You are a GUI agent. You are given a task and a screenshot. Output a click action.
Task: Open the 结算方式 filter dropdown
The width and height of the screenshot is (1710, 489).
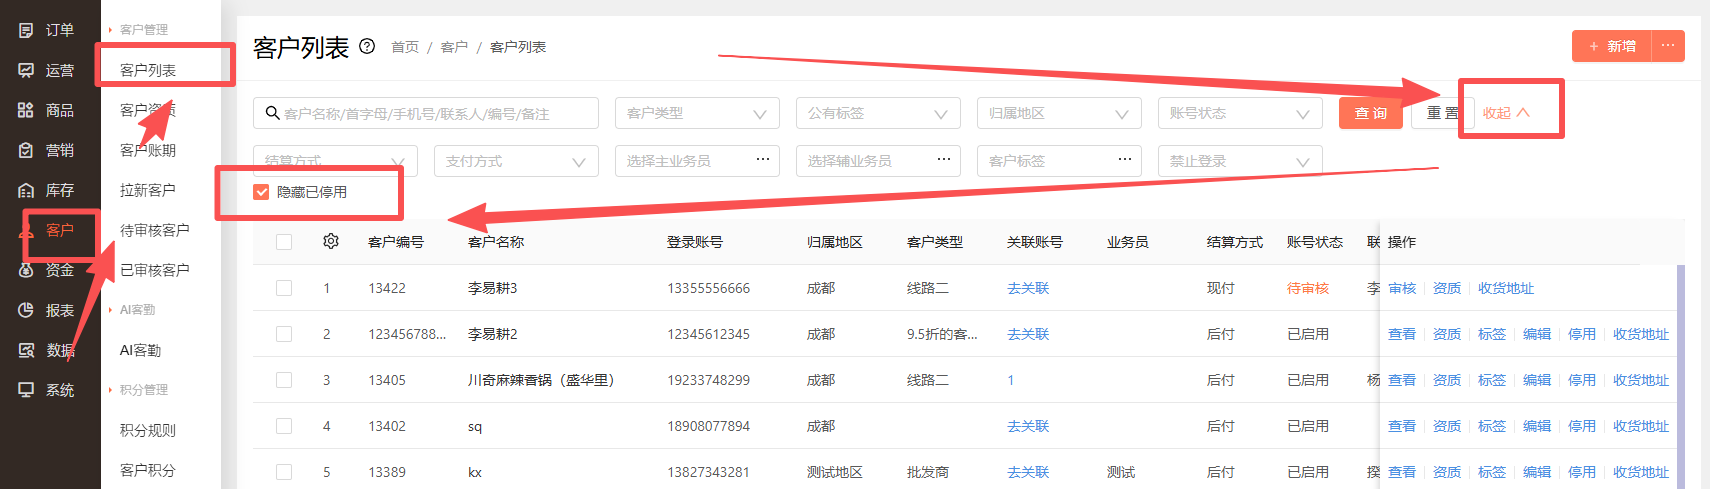(x=335, y=160)
